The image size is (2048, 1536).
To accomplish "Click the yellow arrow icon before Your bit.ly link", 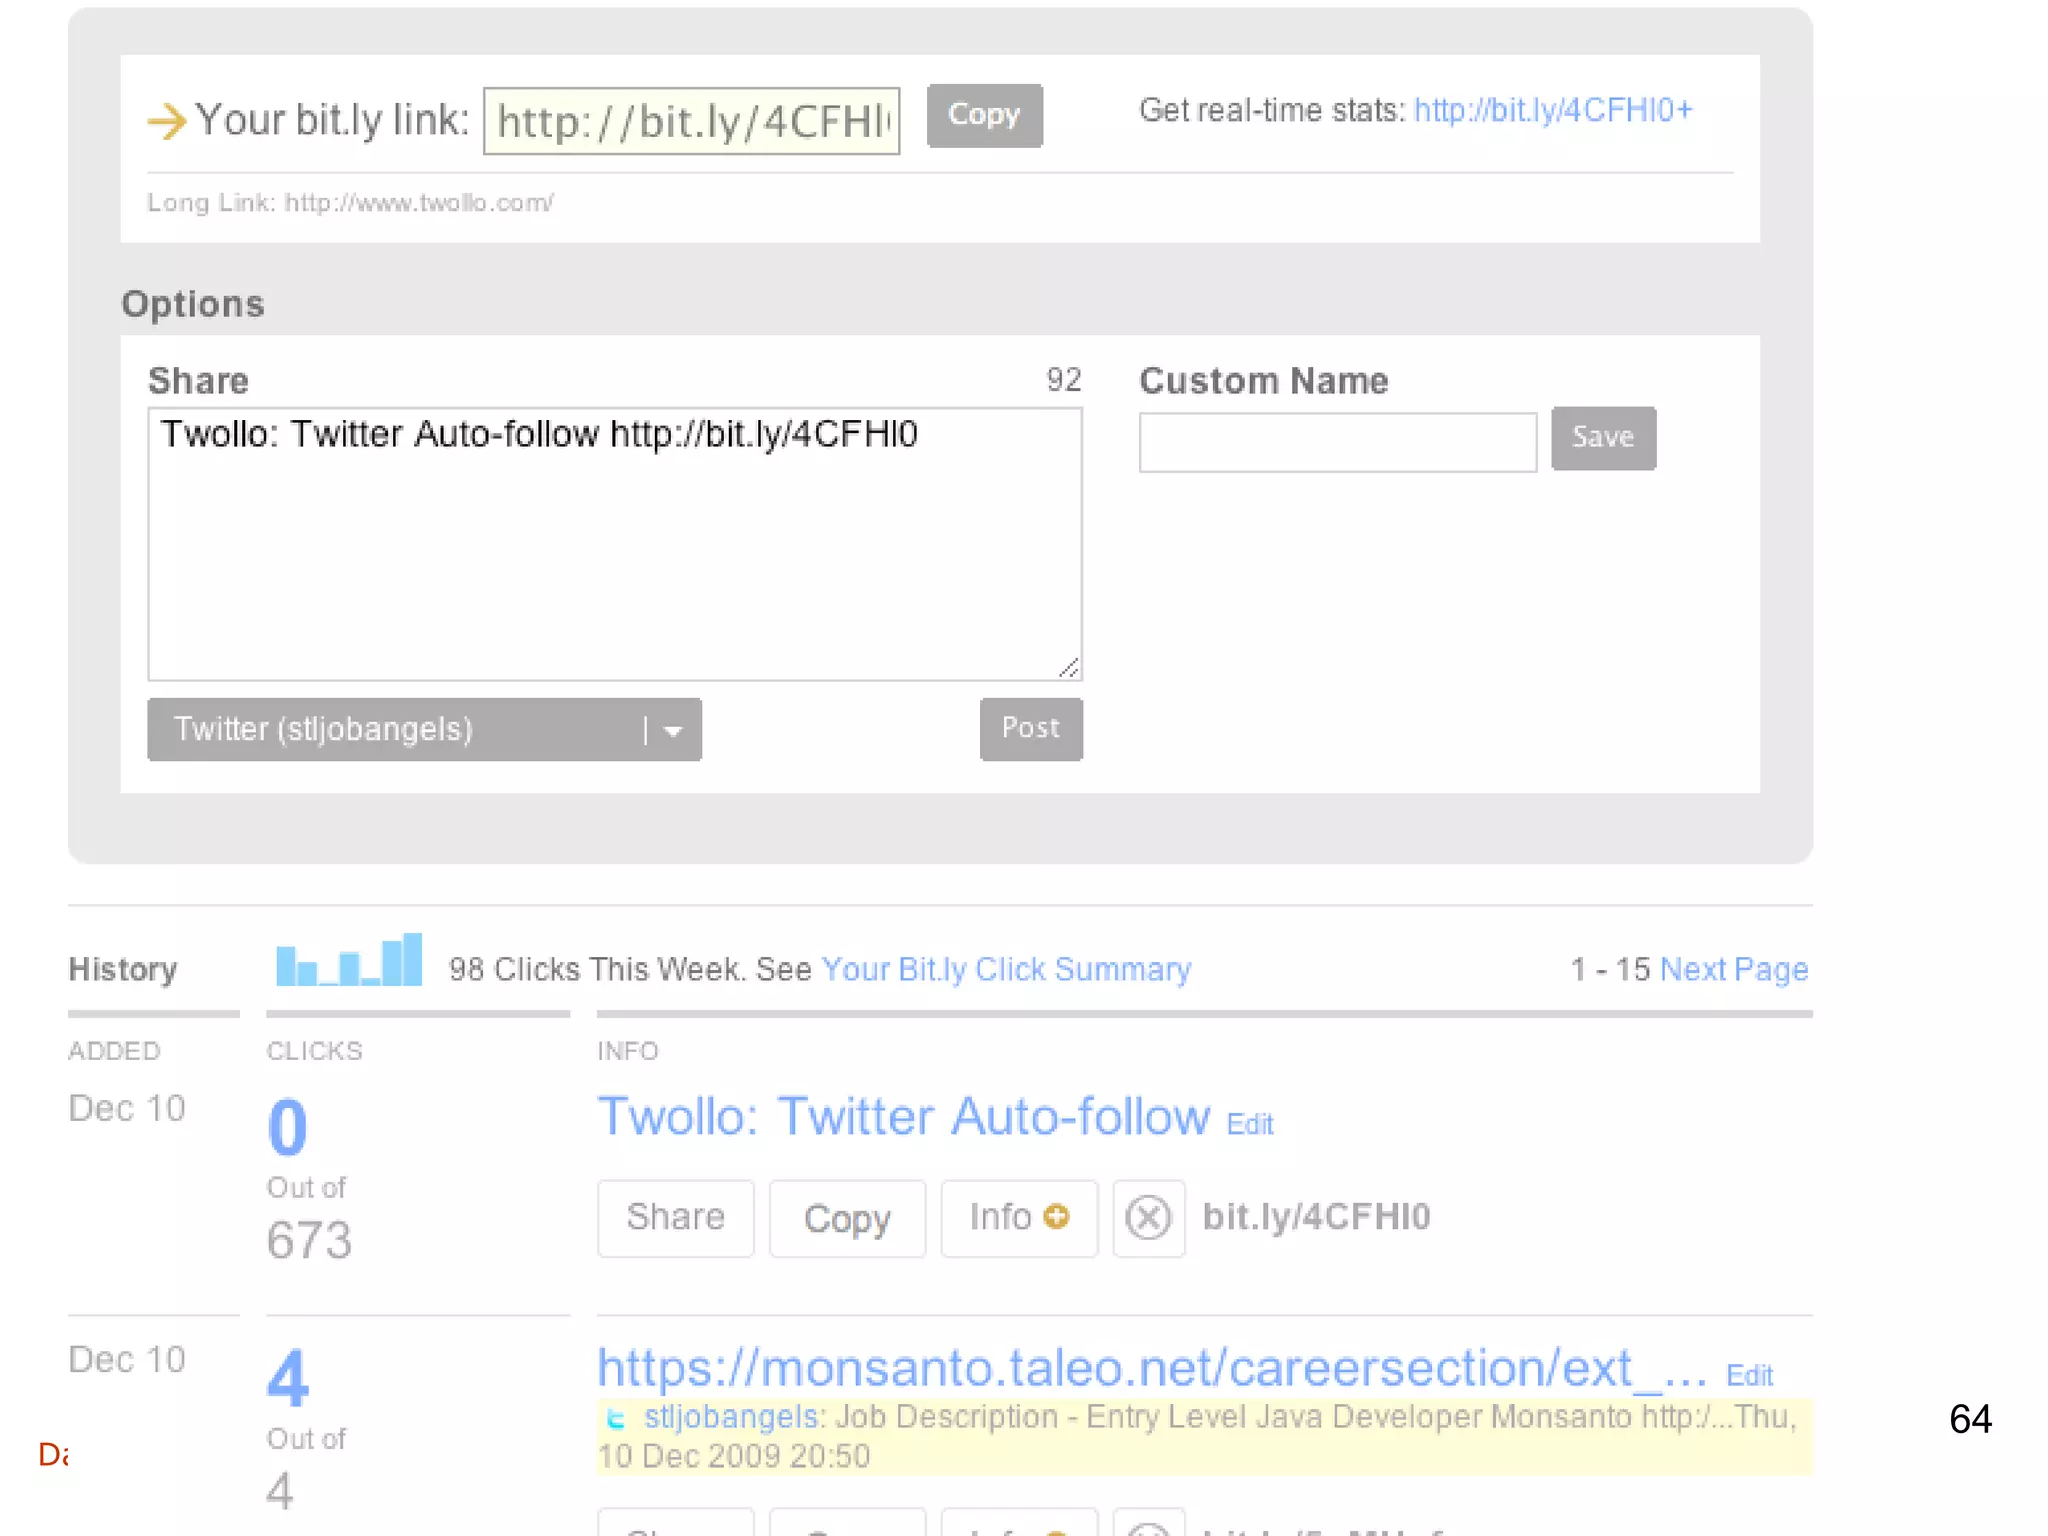I will pyautogui.click(x=166, y=121).
